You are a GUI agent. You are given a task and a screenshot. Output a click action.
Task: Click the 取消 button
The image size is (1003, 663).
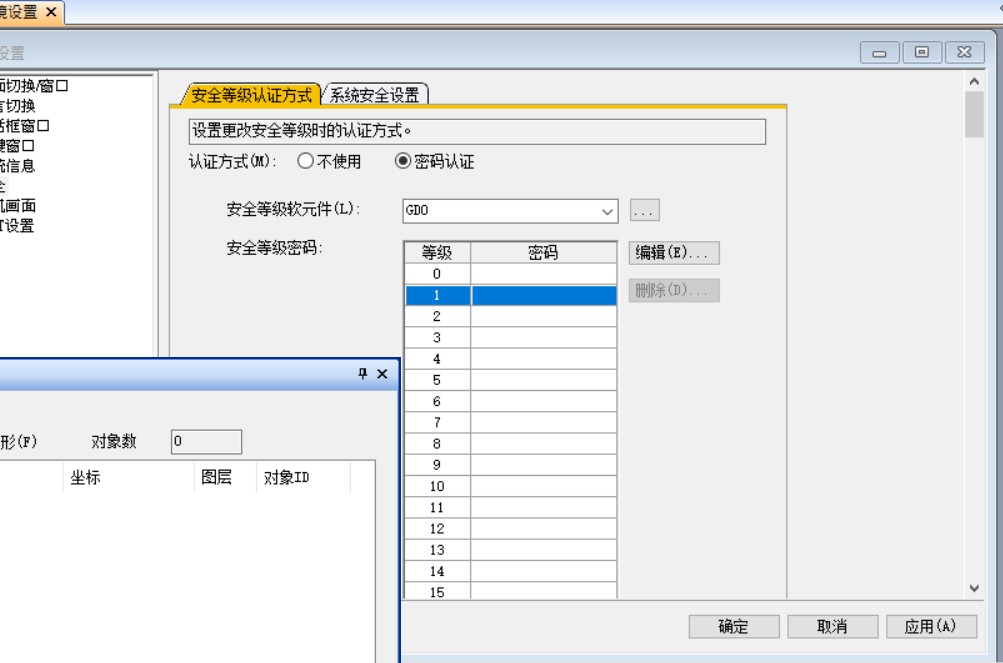tap(832, 627)
